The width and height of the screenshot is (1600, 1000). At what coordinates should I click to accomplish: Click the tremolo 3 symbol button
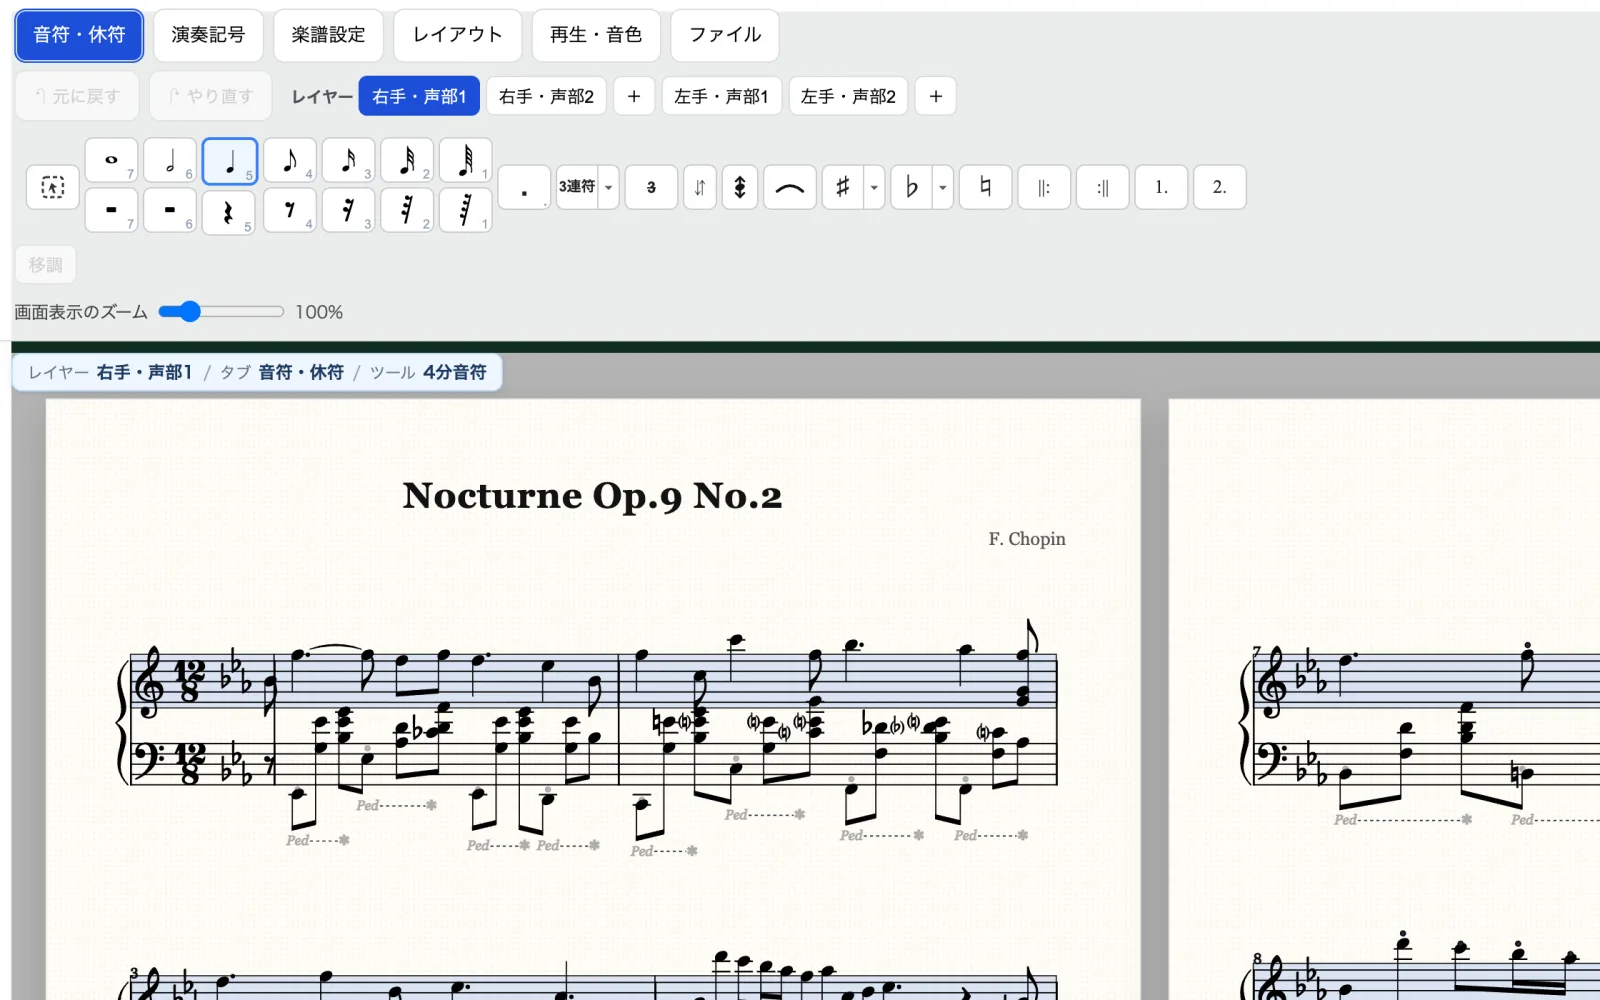point(651,187)
